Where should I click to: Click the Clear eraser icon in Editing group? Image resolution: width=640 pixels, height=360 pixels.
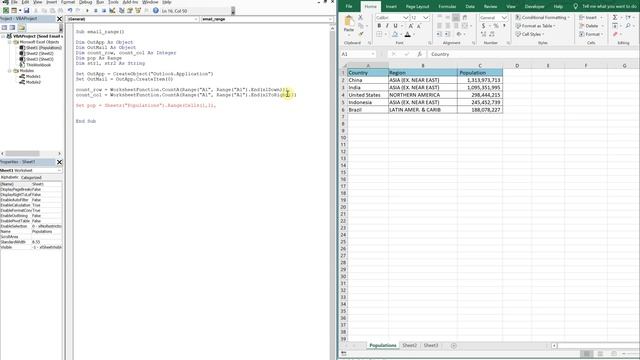(x=615, y=34)
